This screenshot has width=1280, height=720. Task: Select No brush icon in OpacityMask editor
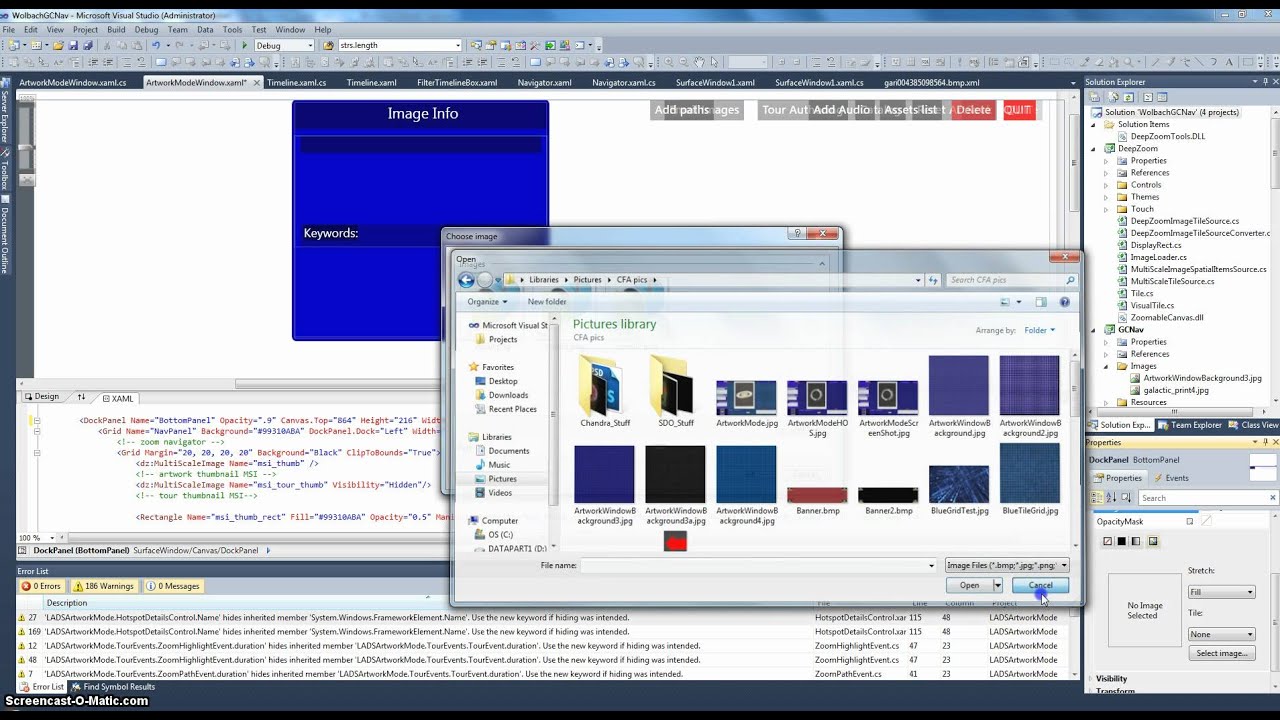pyautogui.click(x=1107, y=541)
